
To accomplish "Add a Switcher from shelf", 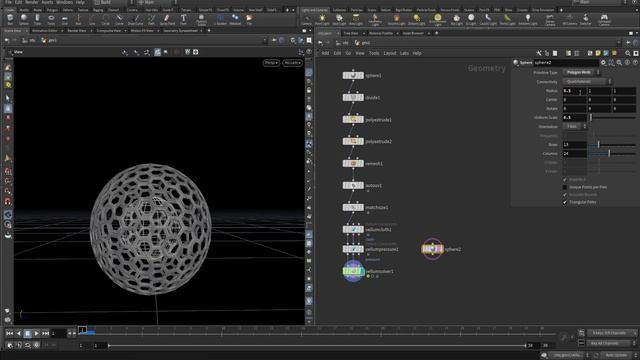I will click(x=586, y=19).
